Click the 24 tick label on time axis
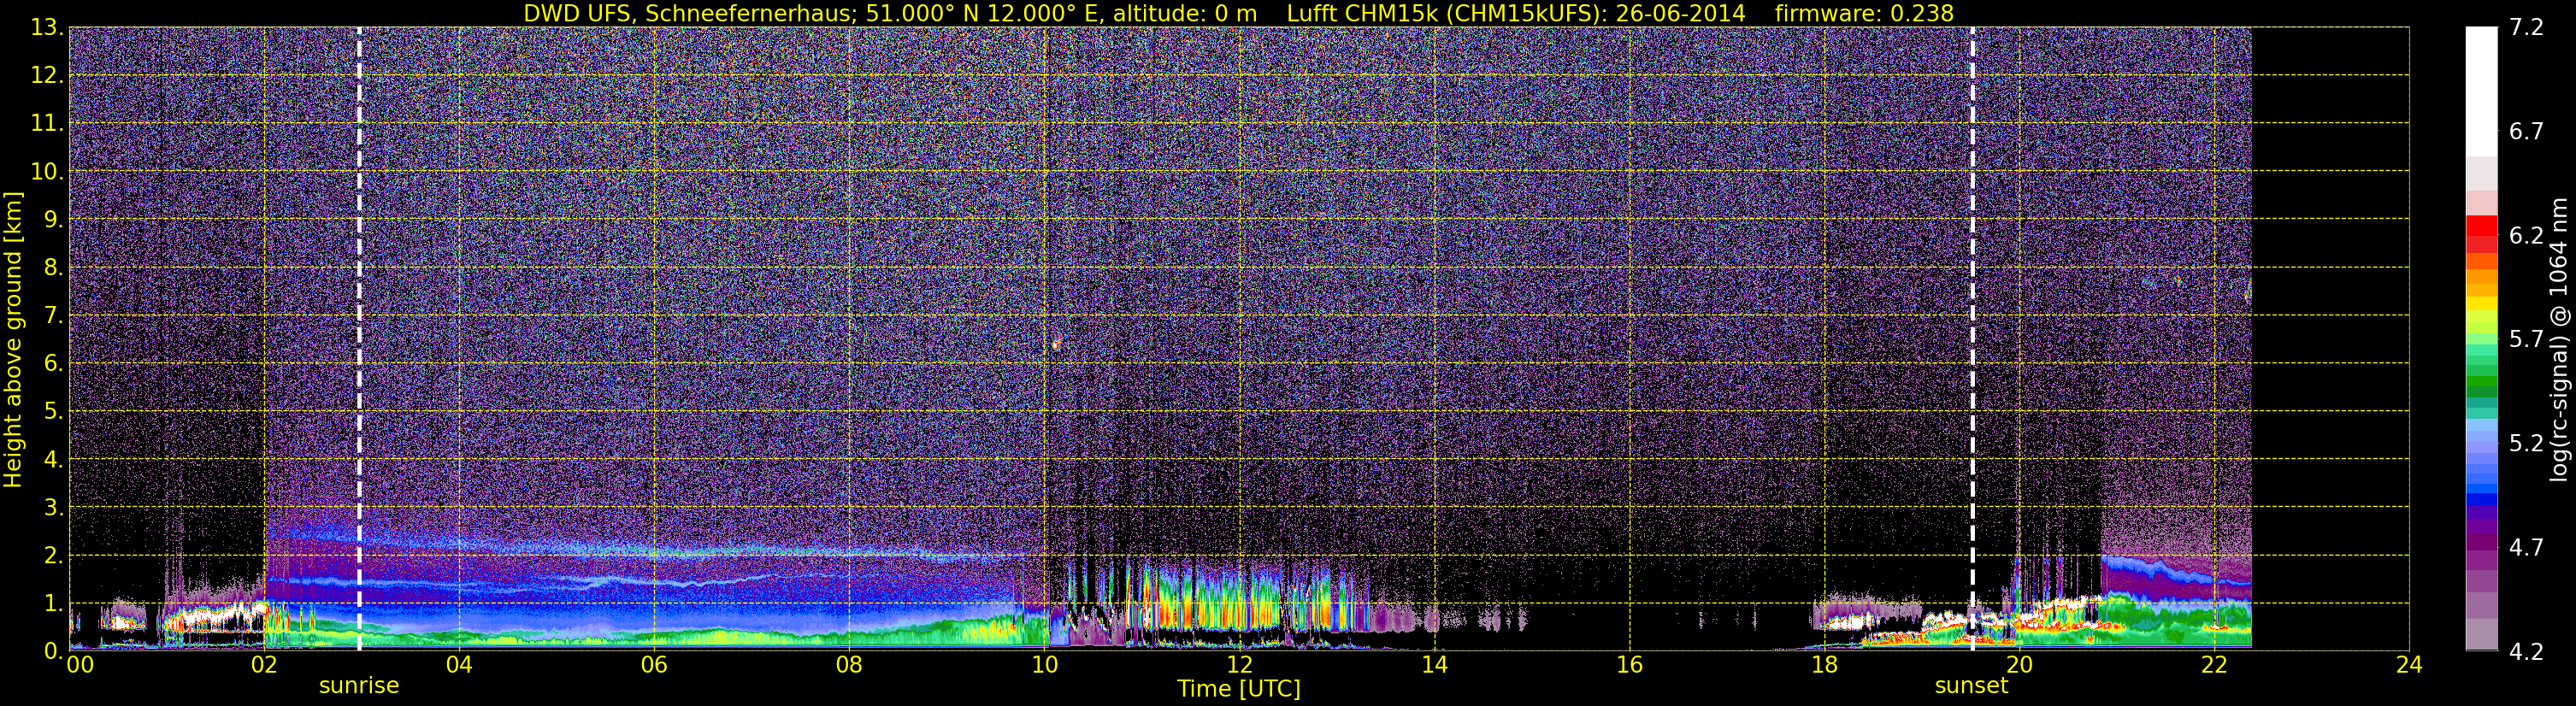 click(x=2409, y=665)
